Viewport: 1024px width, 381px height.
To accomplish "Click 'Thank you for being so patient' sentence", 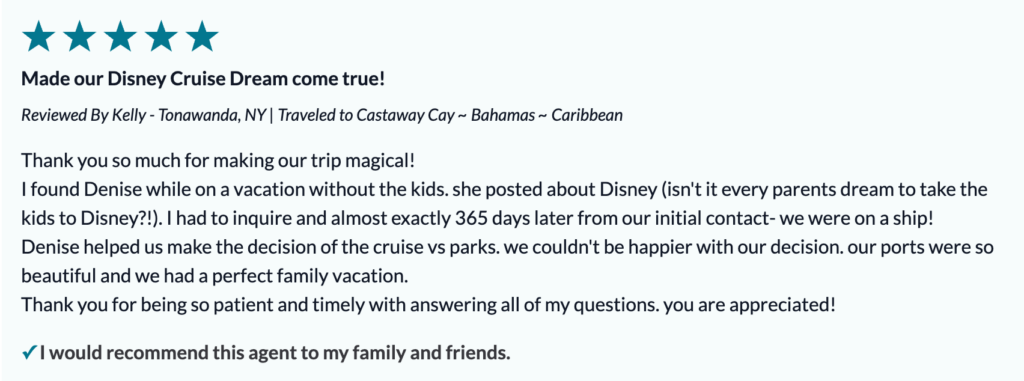I will [x=340, y=305].
